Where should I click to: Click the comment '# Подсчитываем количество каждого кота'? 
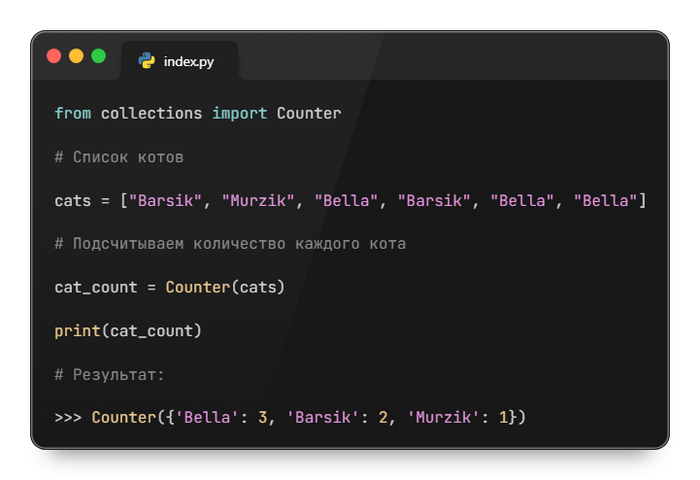230,244
